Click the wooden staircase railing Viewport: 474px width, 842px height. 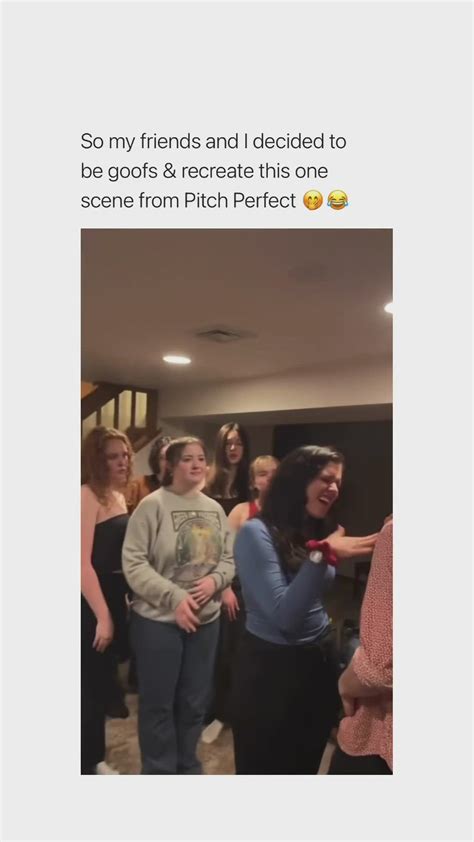pos(120,410)
